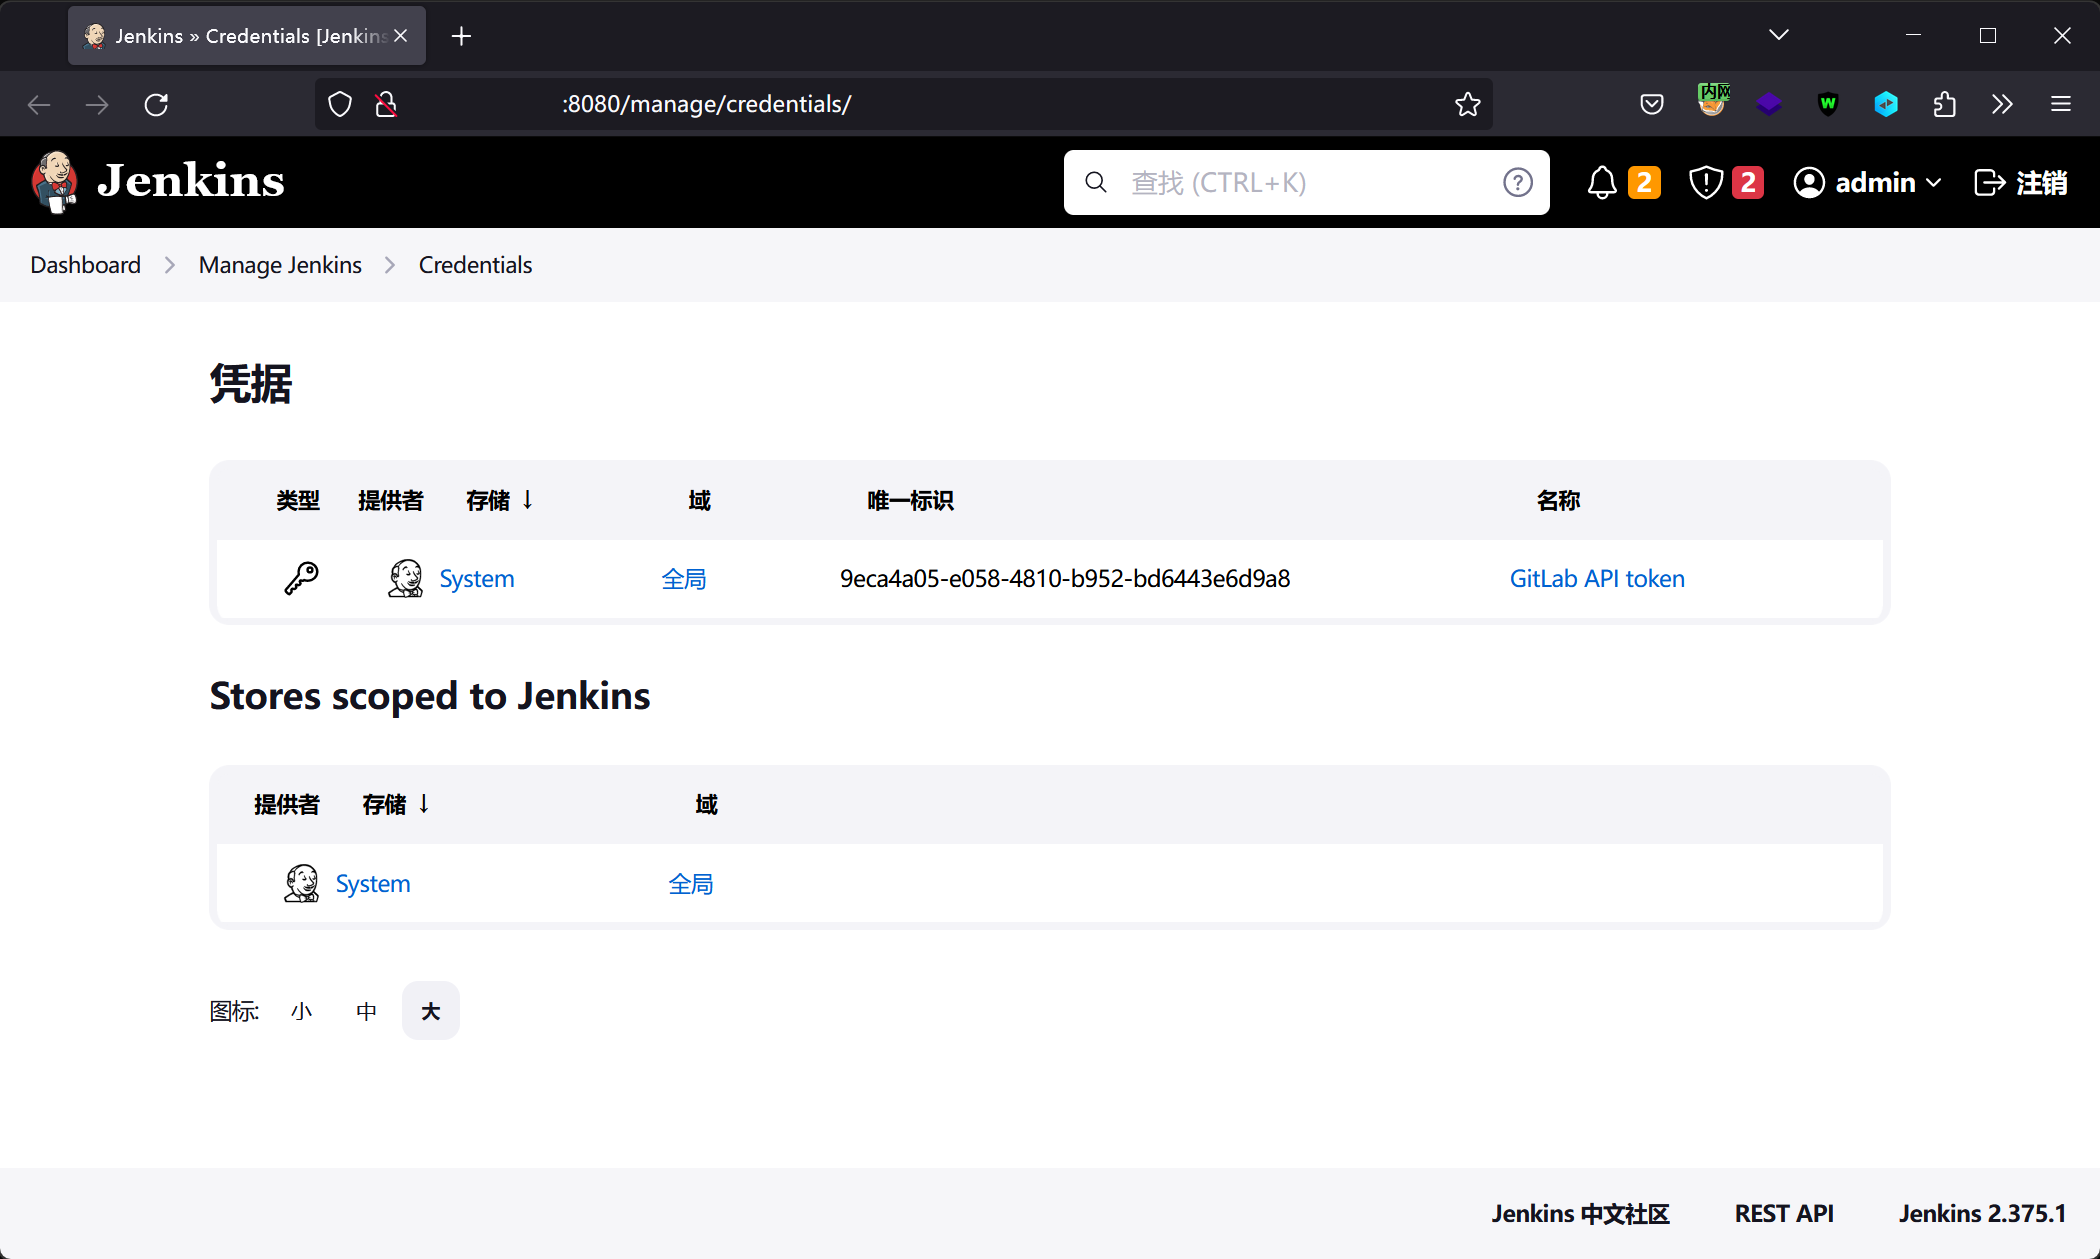The height and width of the screenshot is (1259, 2100).
Task: Select medium icon size 中
Action: coord(366,1011)
